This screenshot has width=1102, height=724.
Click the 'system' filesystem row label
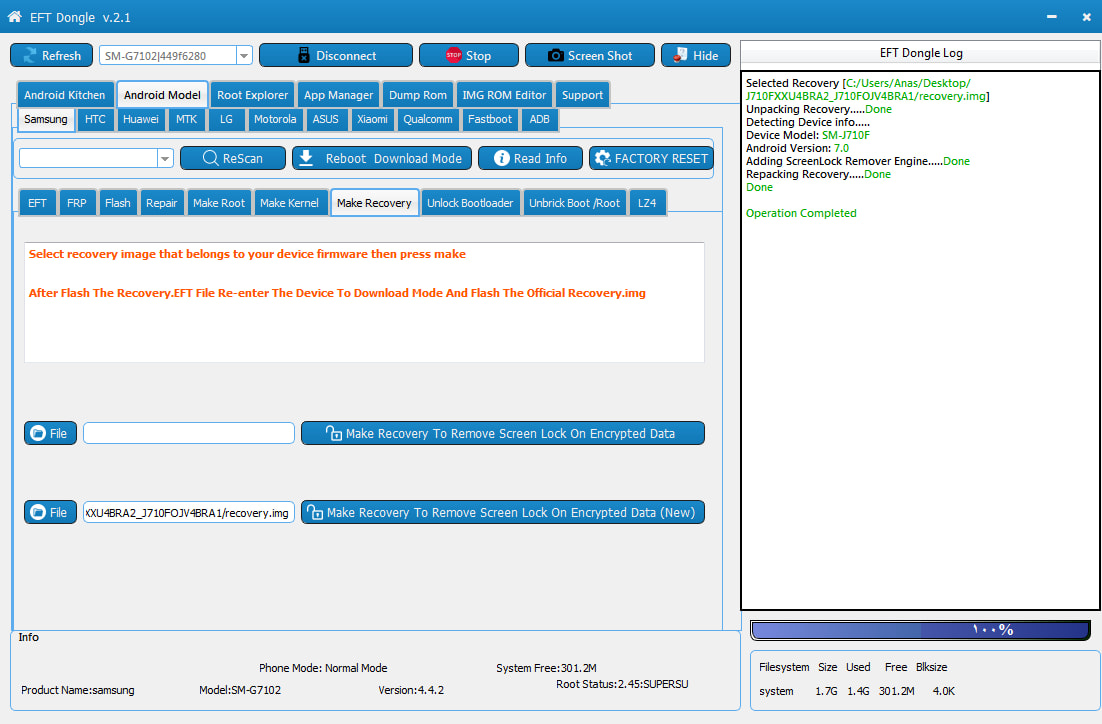click(776, 691)
